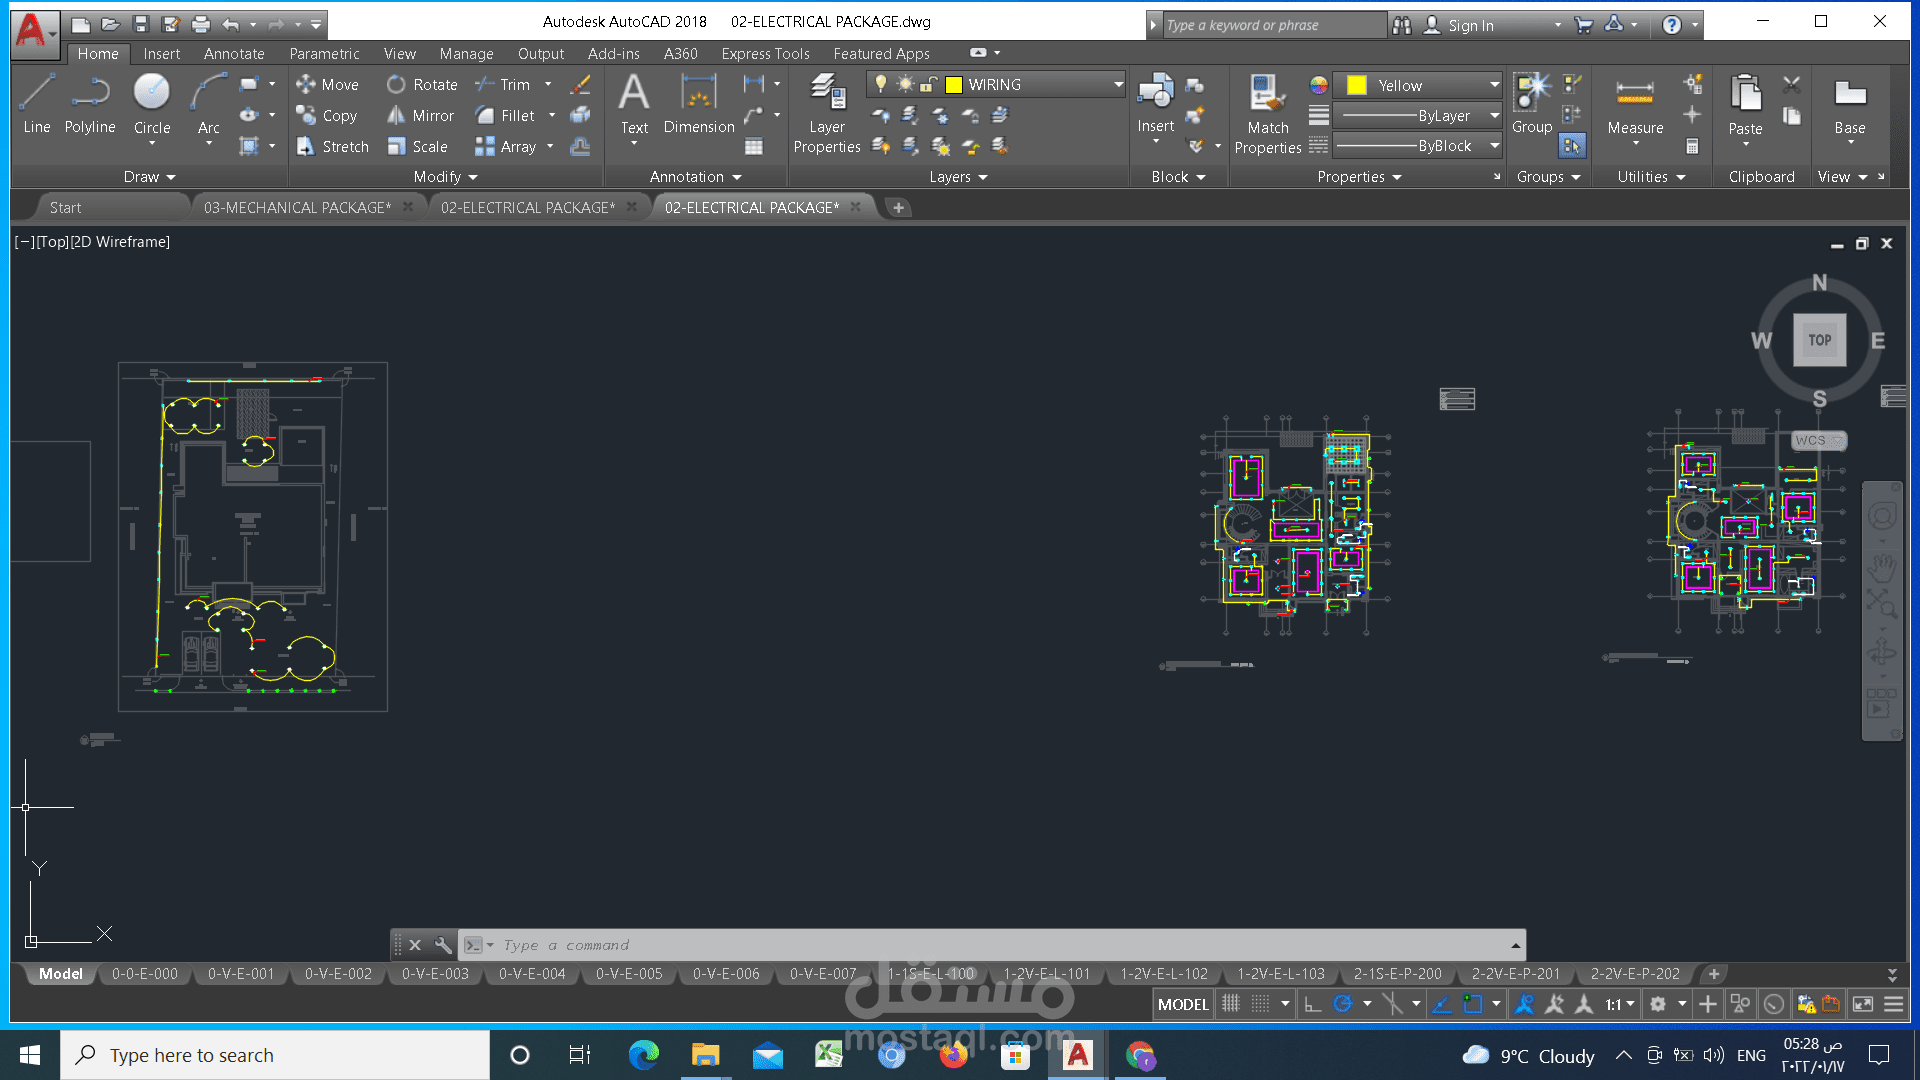Click the Group tool

(1531, 103)
